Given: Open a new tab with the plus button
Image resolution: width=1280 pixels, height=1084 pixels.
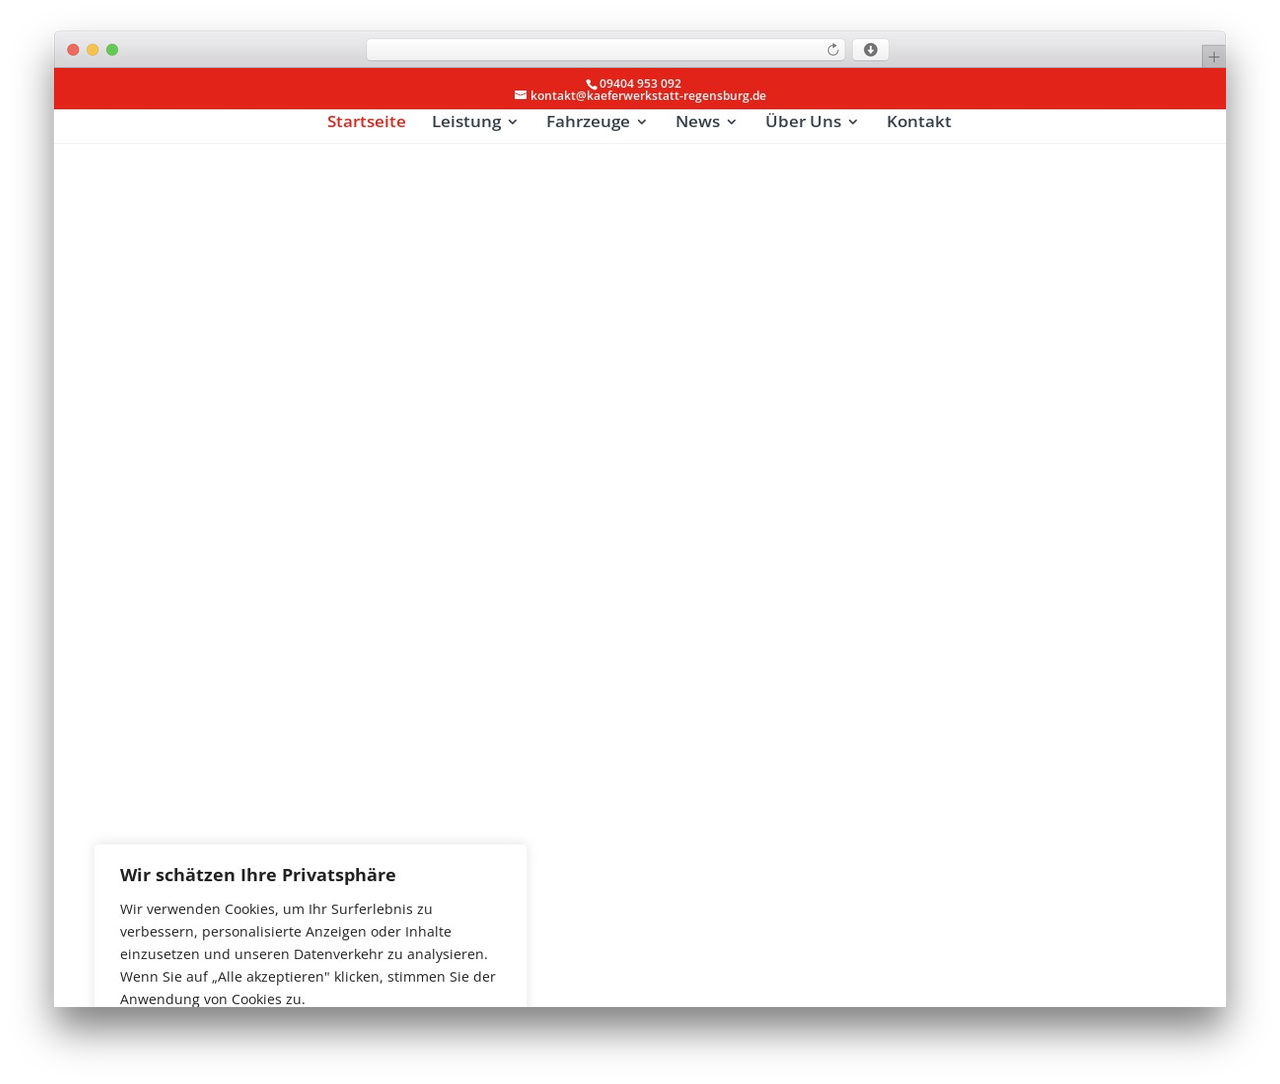Looking at the screenshot, I should coord(1213,57).
